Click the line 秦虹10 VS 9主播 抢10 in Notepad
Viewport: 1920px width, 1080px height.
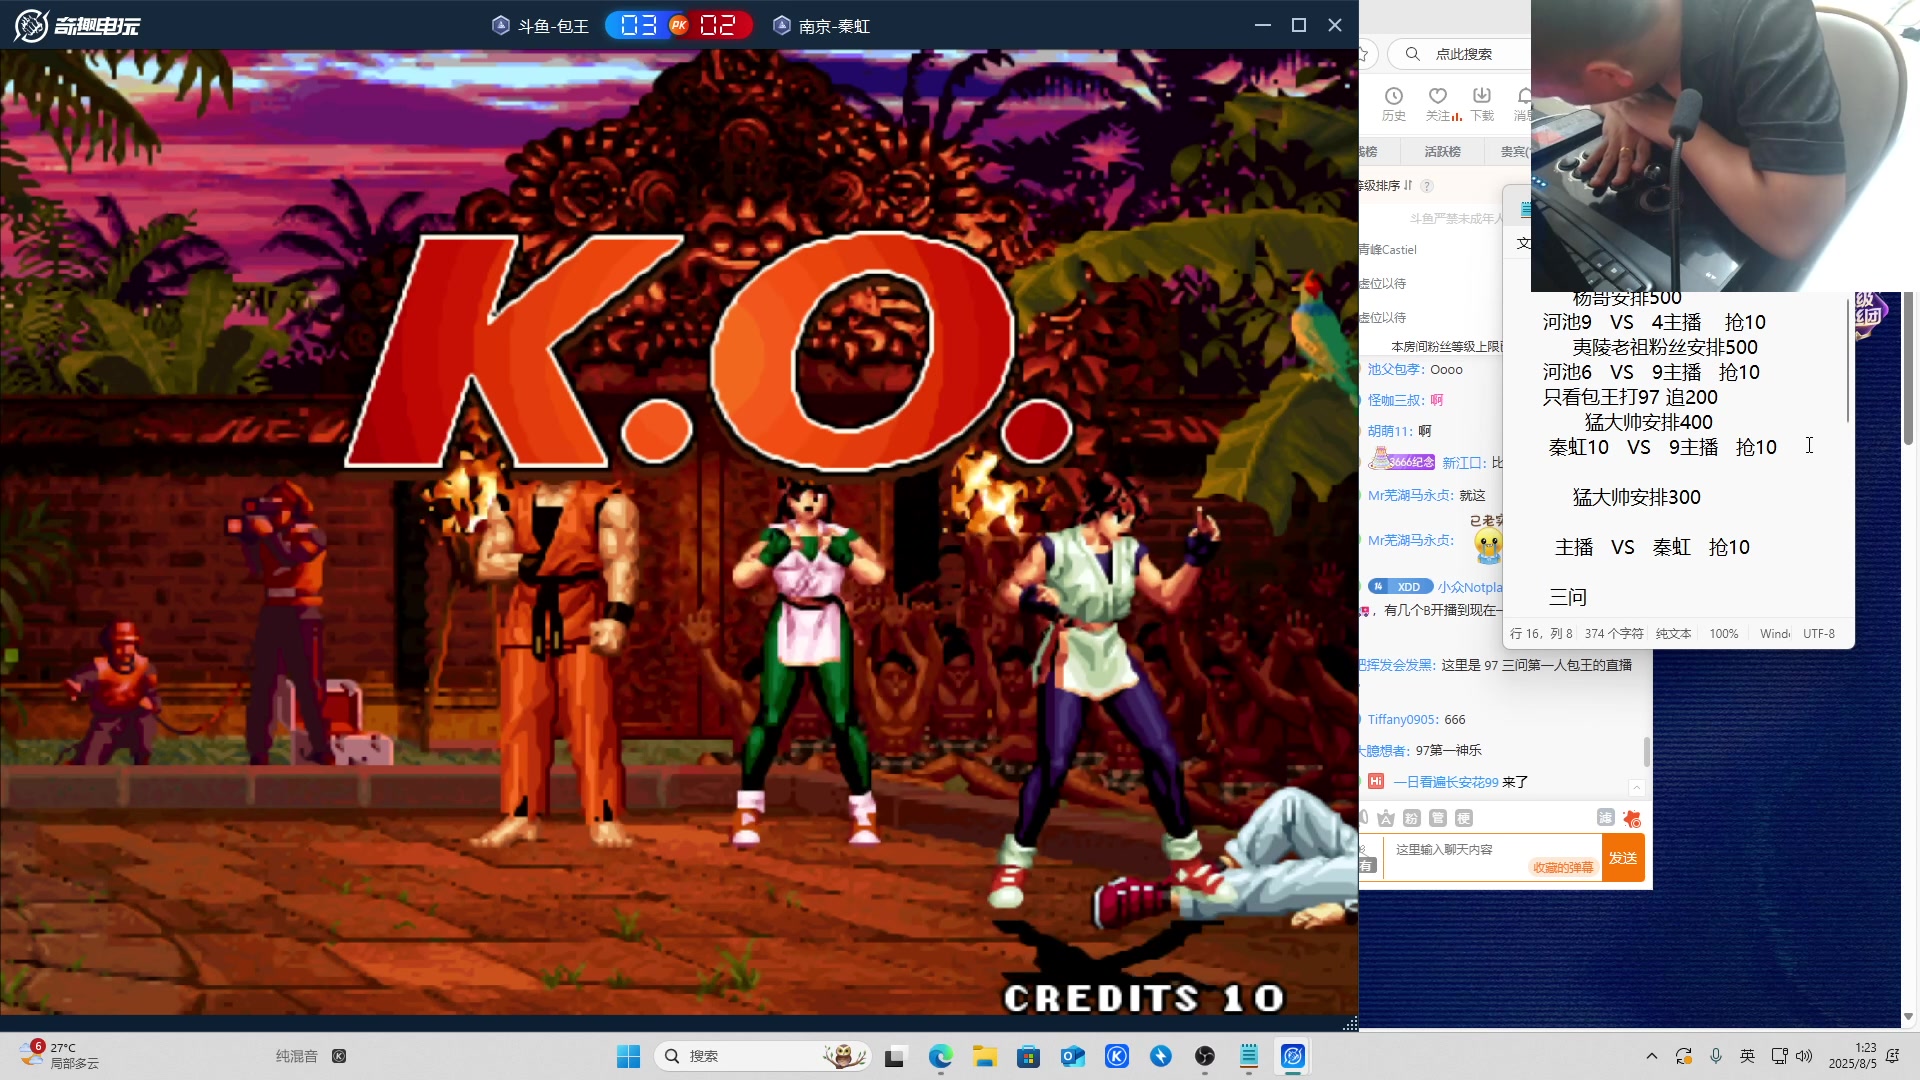point(1662,447)
